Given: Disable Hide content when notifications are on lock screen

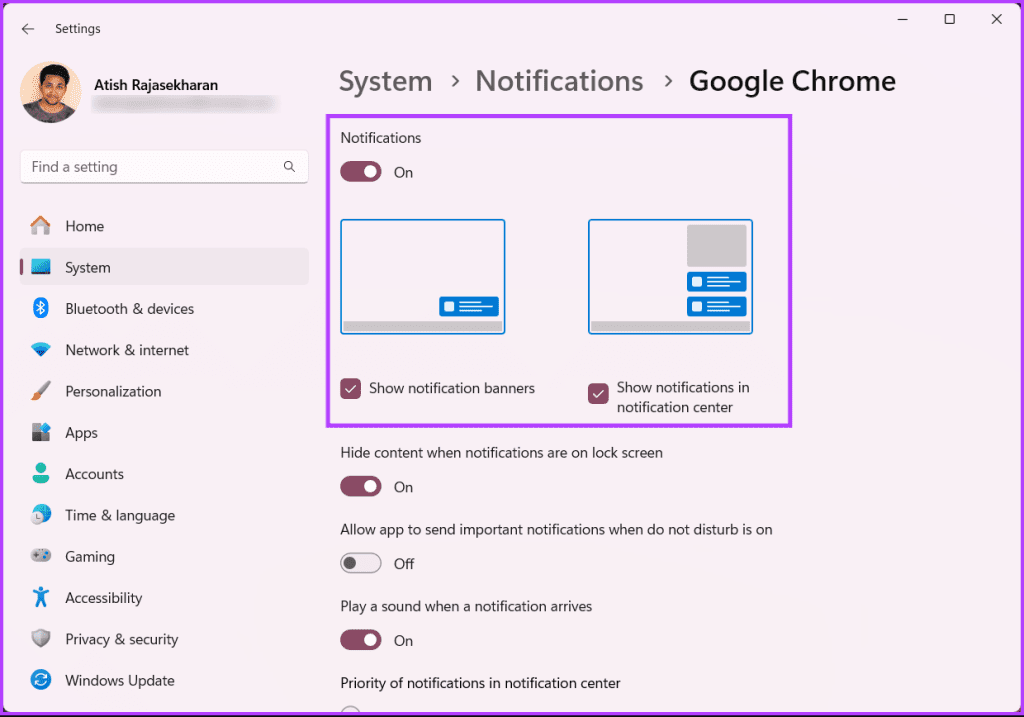Looking at the screenshot, I should coord(360,486).
